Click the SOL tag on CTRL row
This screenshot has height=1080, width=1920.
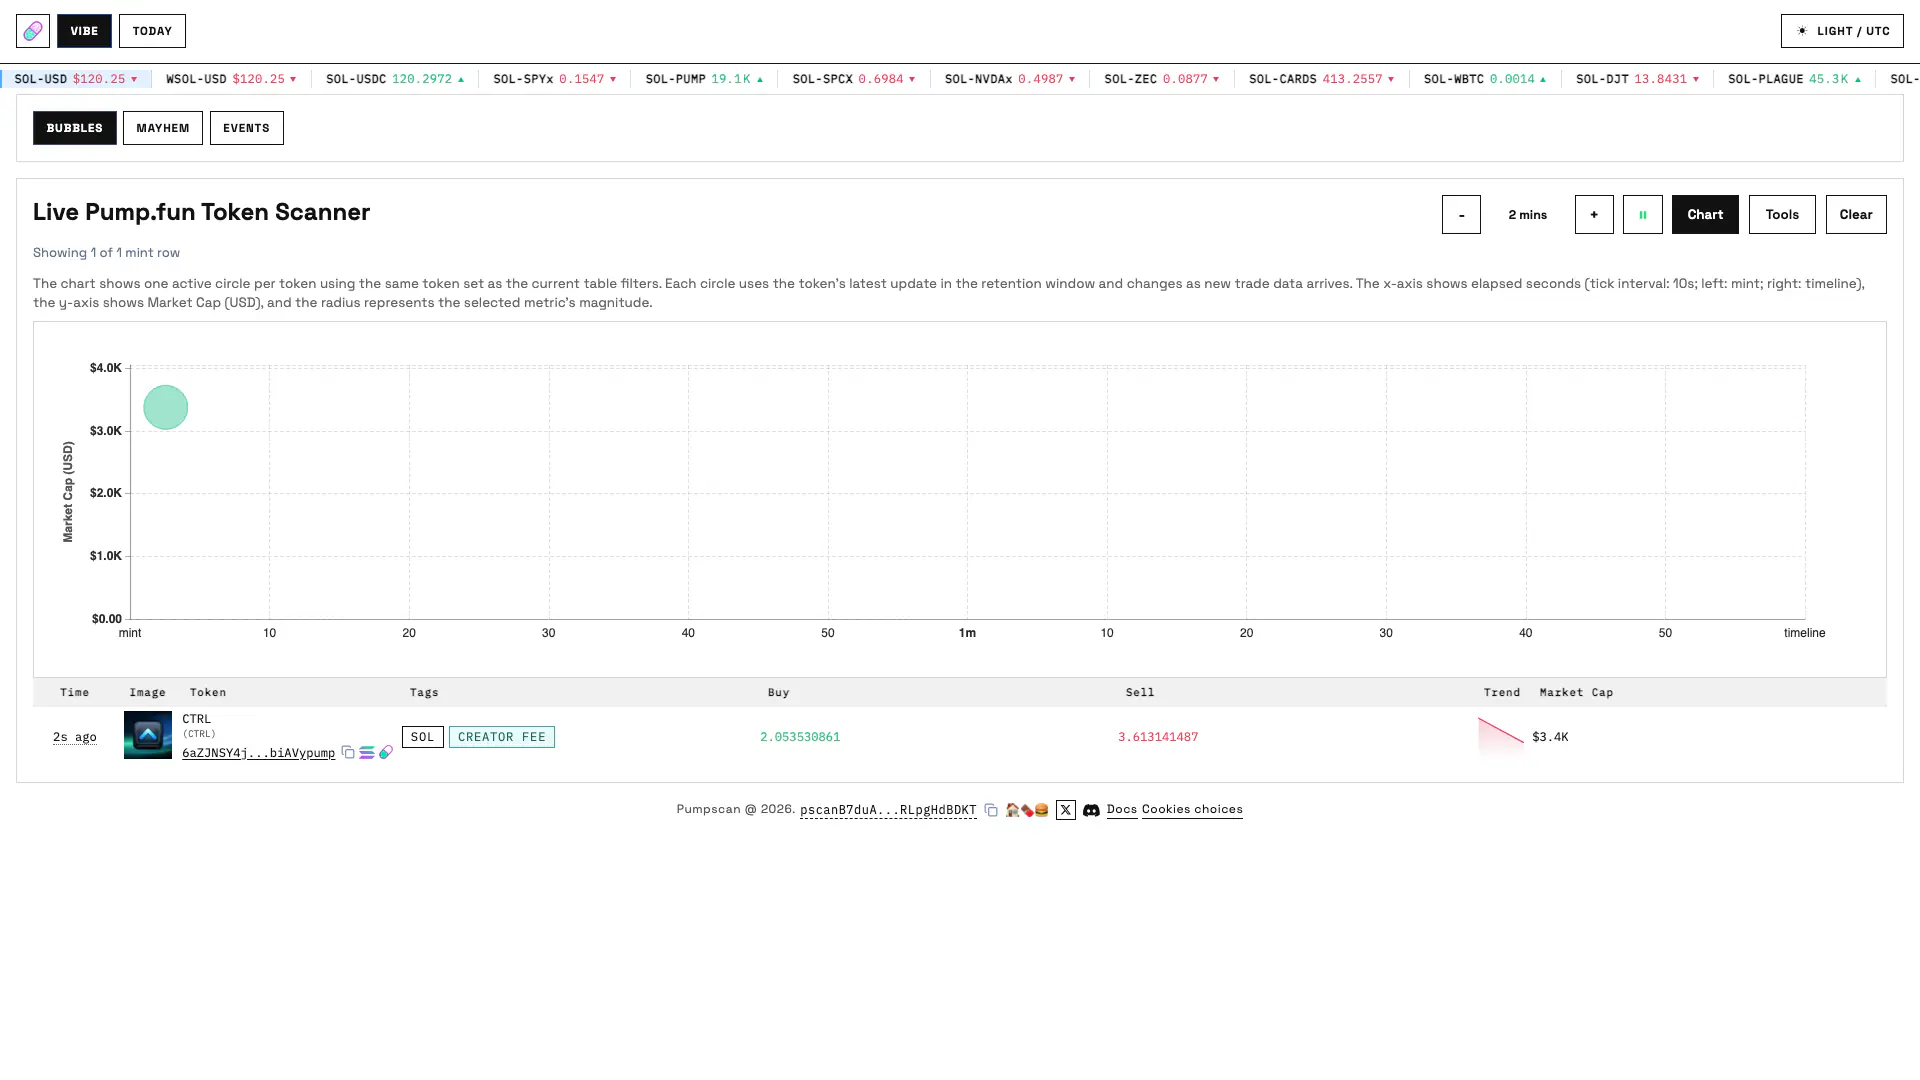pyautogui.click(x=423, y=737)
